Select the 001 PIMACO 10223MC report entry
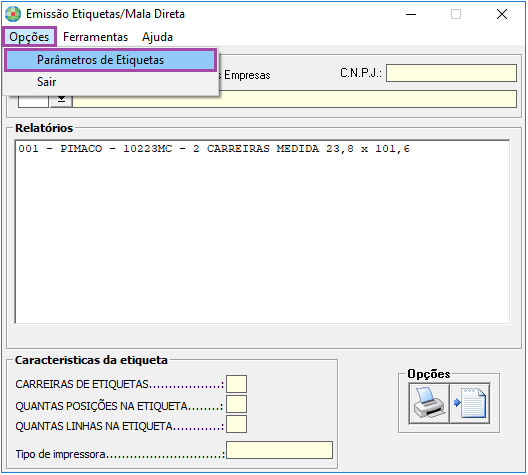This screenshot has width=528, height=475. [x=214, y=149]
